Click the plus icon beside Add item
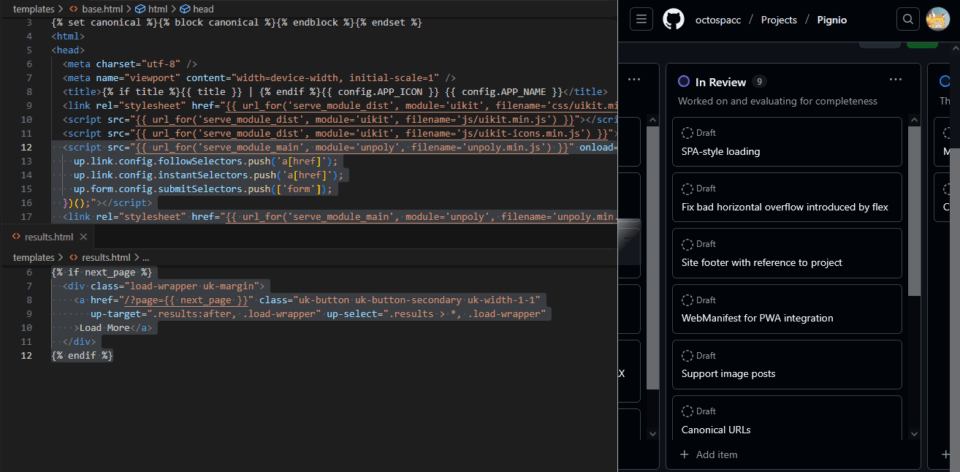This screenshot has height=472, width=960. point(684,454)
